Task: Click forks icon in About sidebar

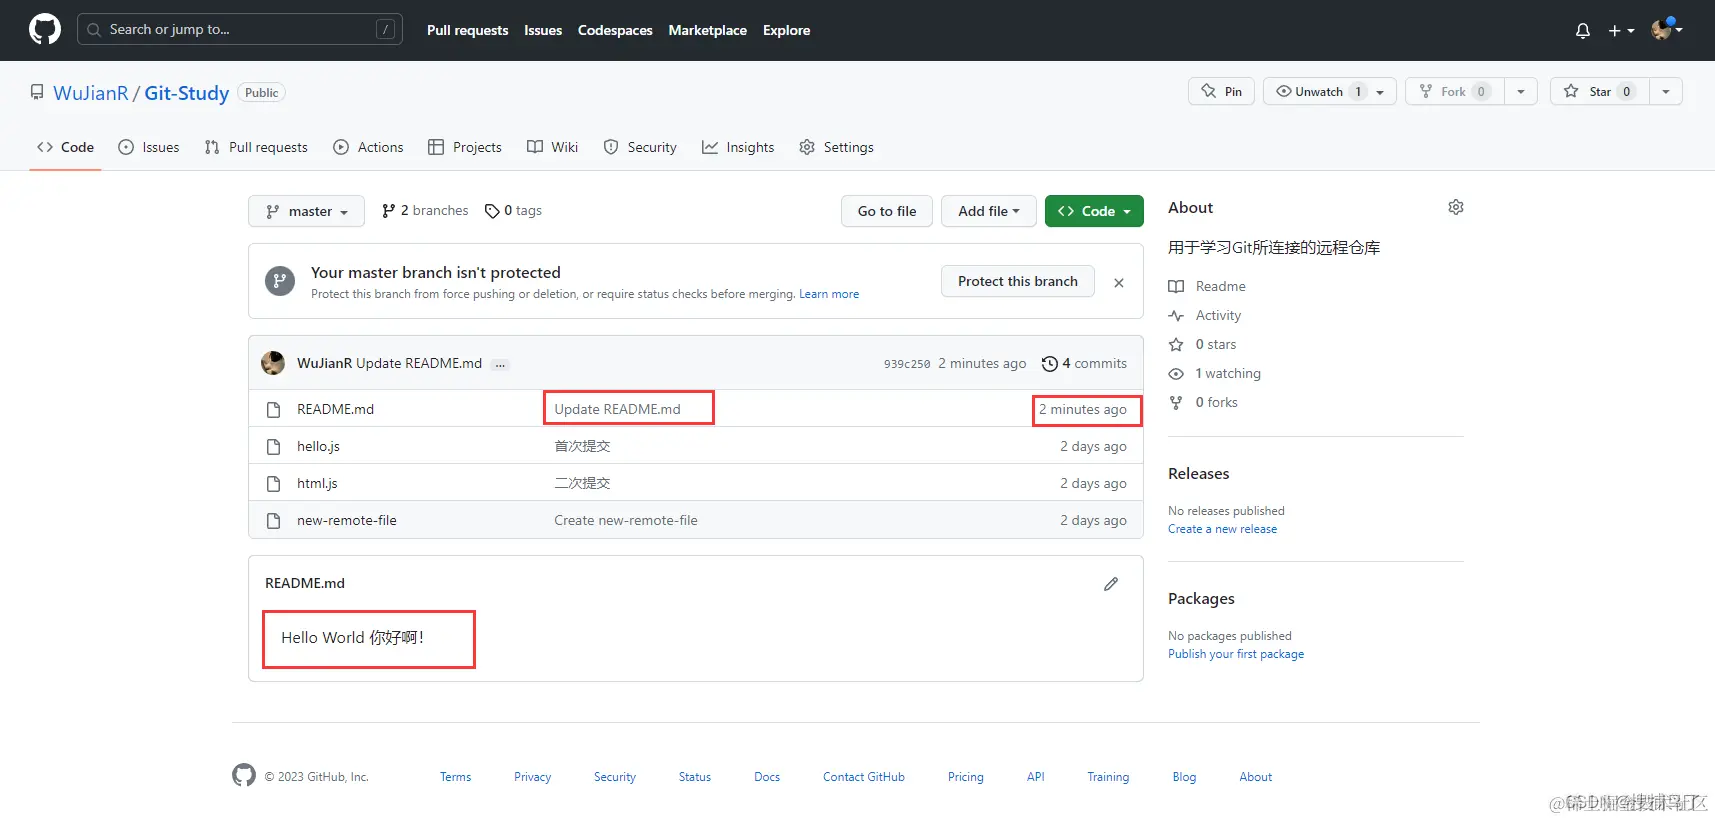Action: pos(1176,403)
